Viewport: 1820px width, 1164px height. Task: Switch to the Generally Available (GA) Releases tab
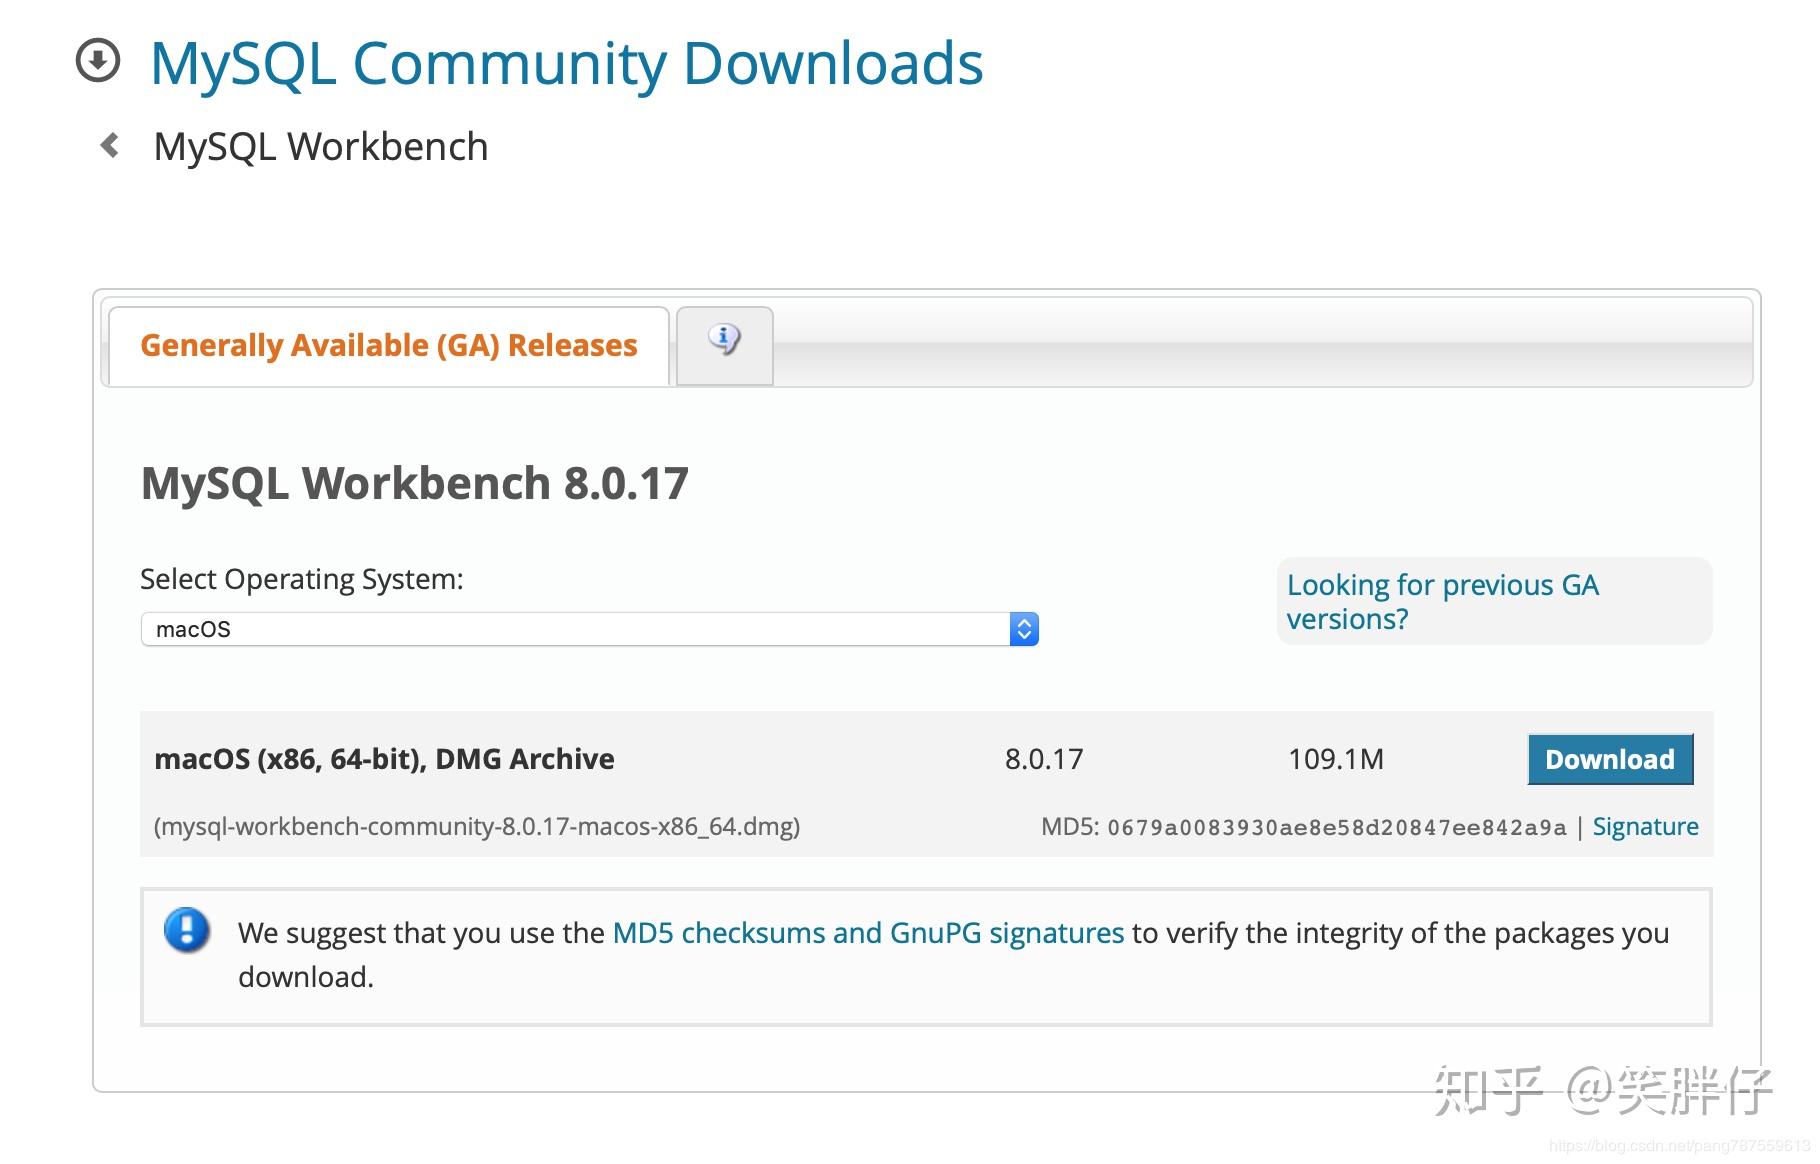click(388, 345)
